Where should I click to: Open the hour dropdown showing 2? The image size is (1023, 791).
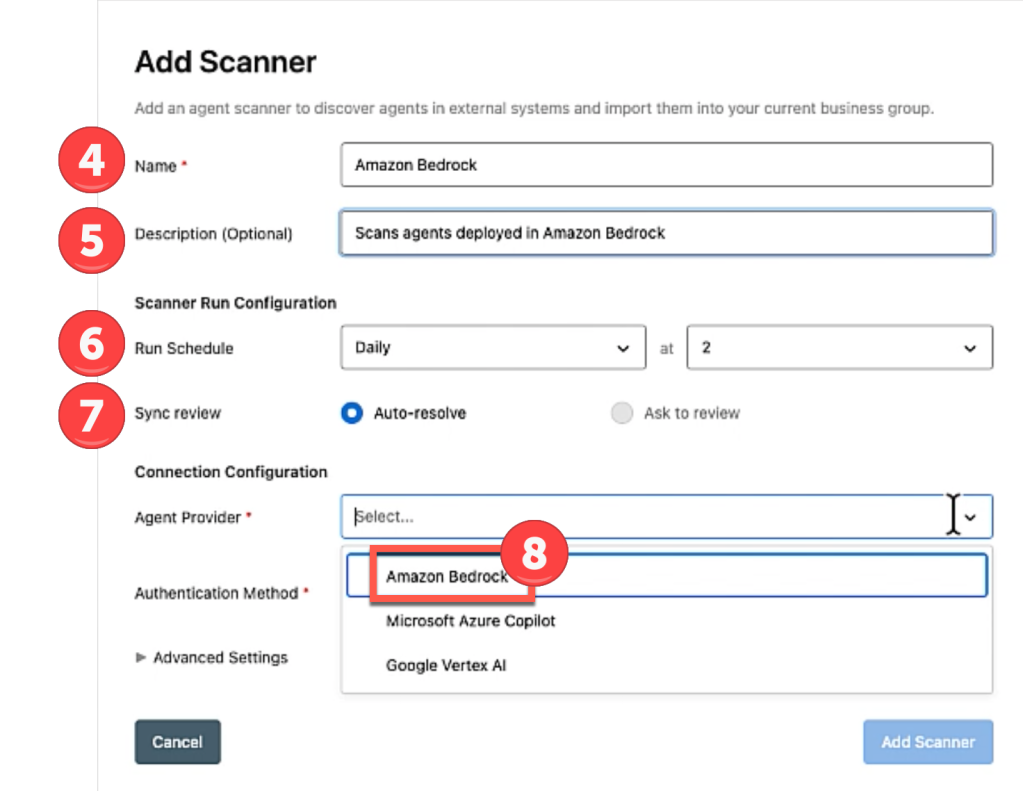click(x=839, y=347)
